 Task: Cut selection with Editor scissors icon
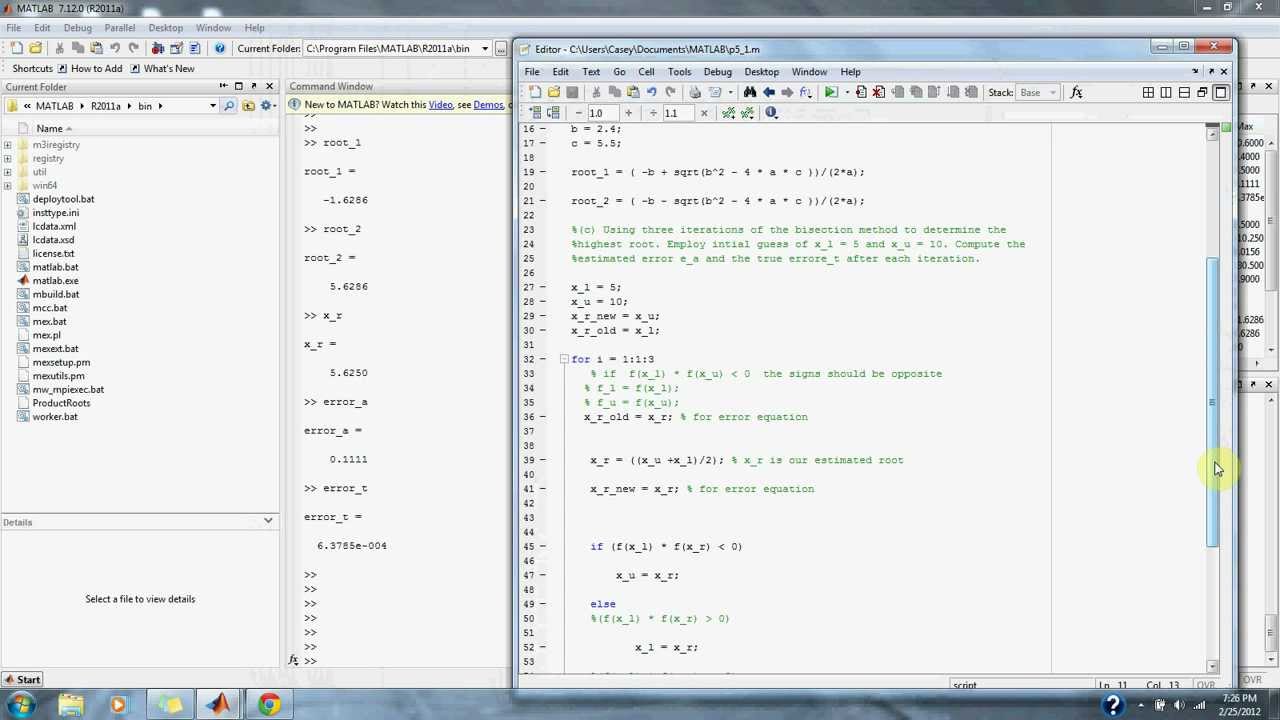click(597, 92)
